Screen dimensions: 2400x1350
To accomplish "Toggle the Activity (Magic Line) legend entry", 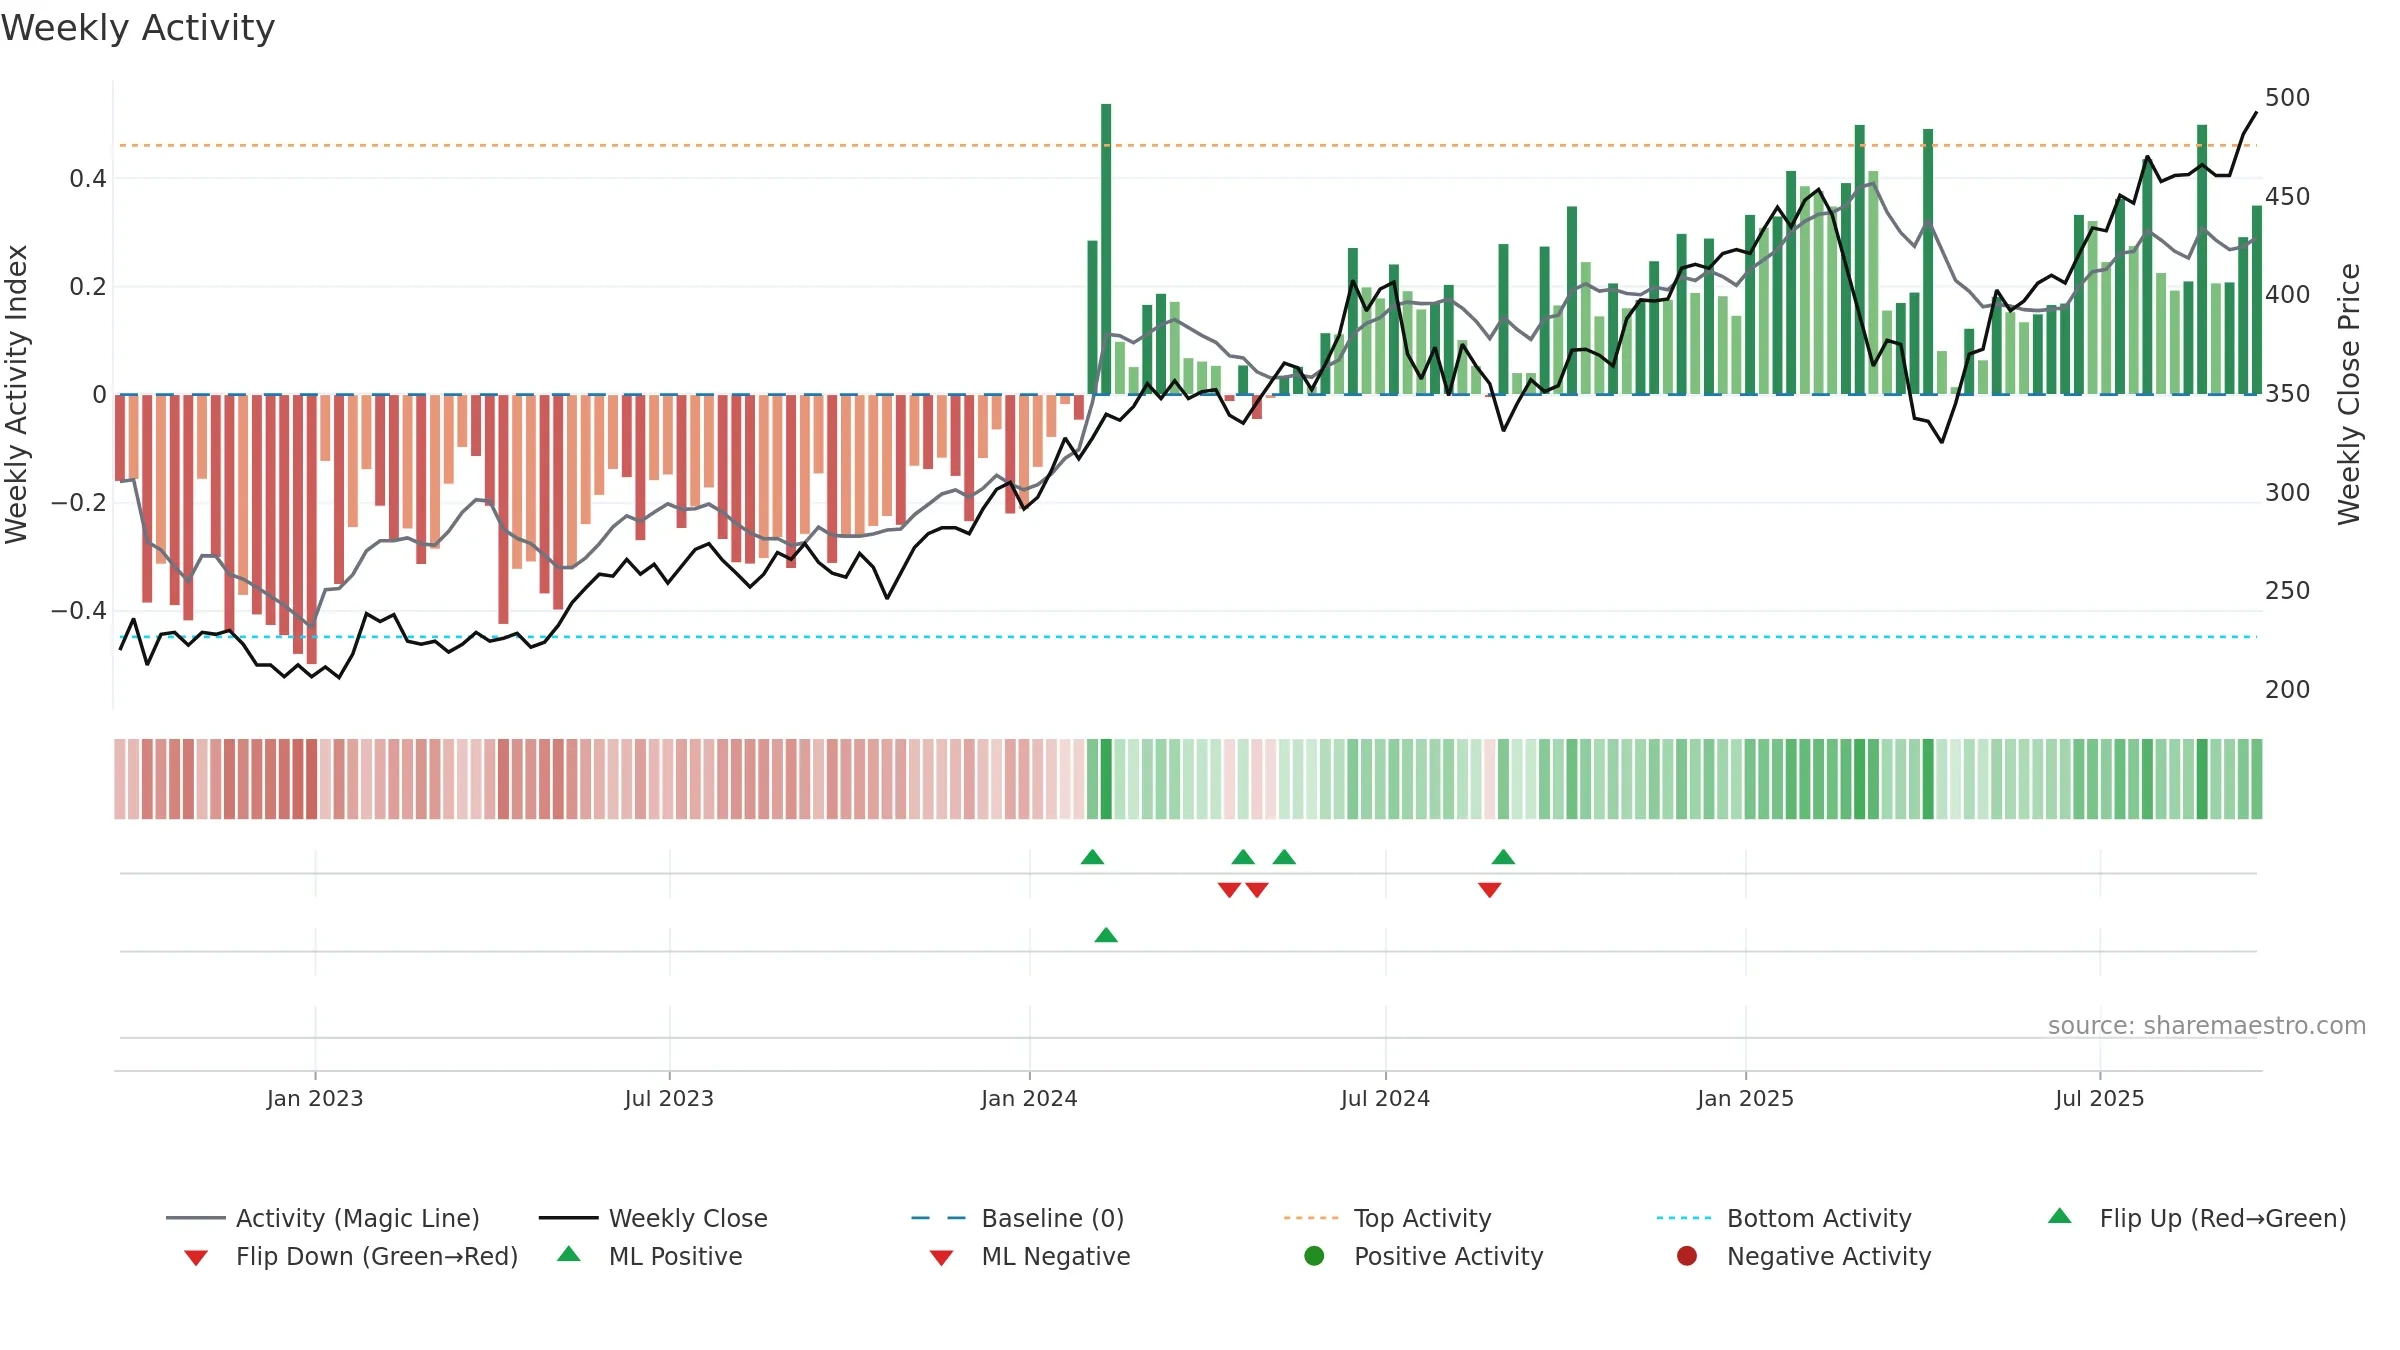I will click(323, 1218).
